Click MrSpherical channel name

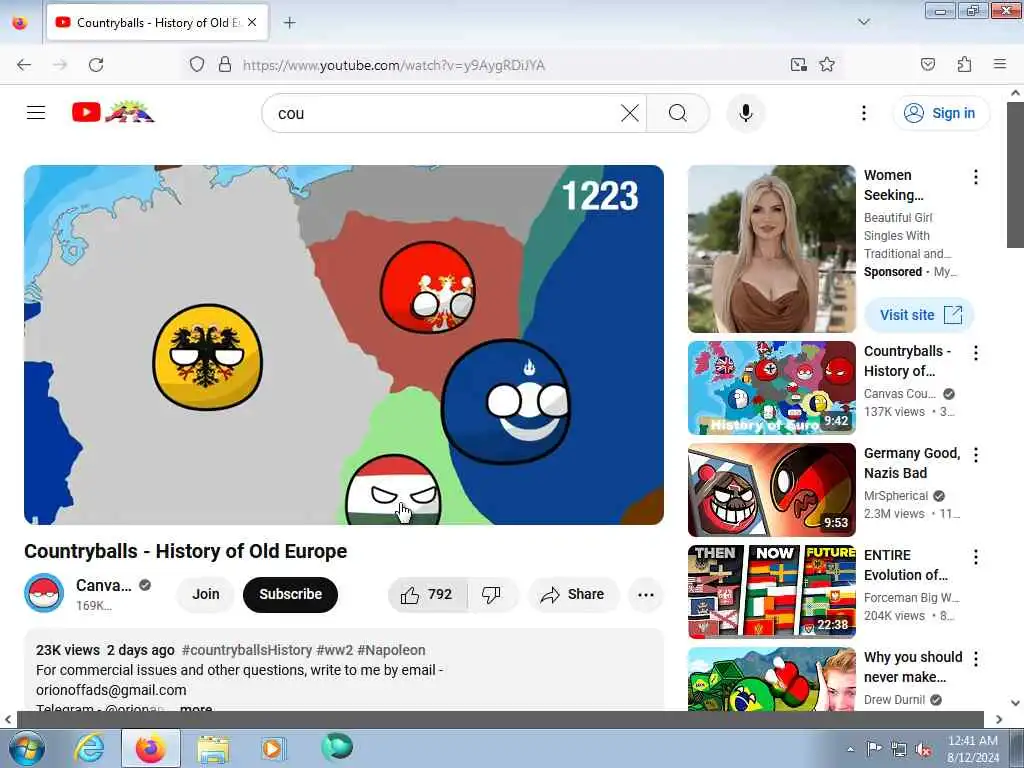pyautogui.click(x=895, y=496)
